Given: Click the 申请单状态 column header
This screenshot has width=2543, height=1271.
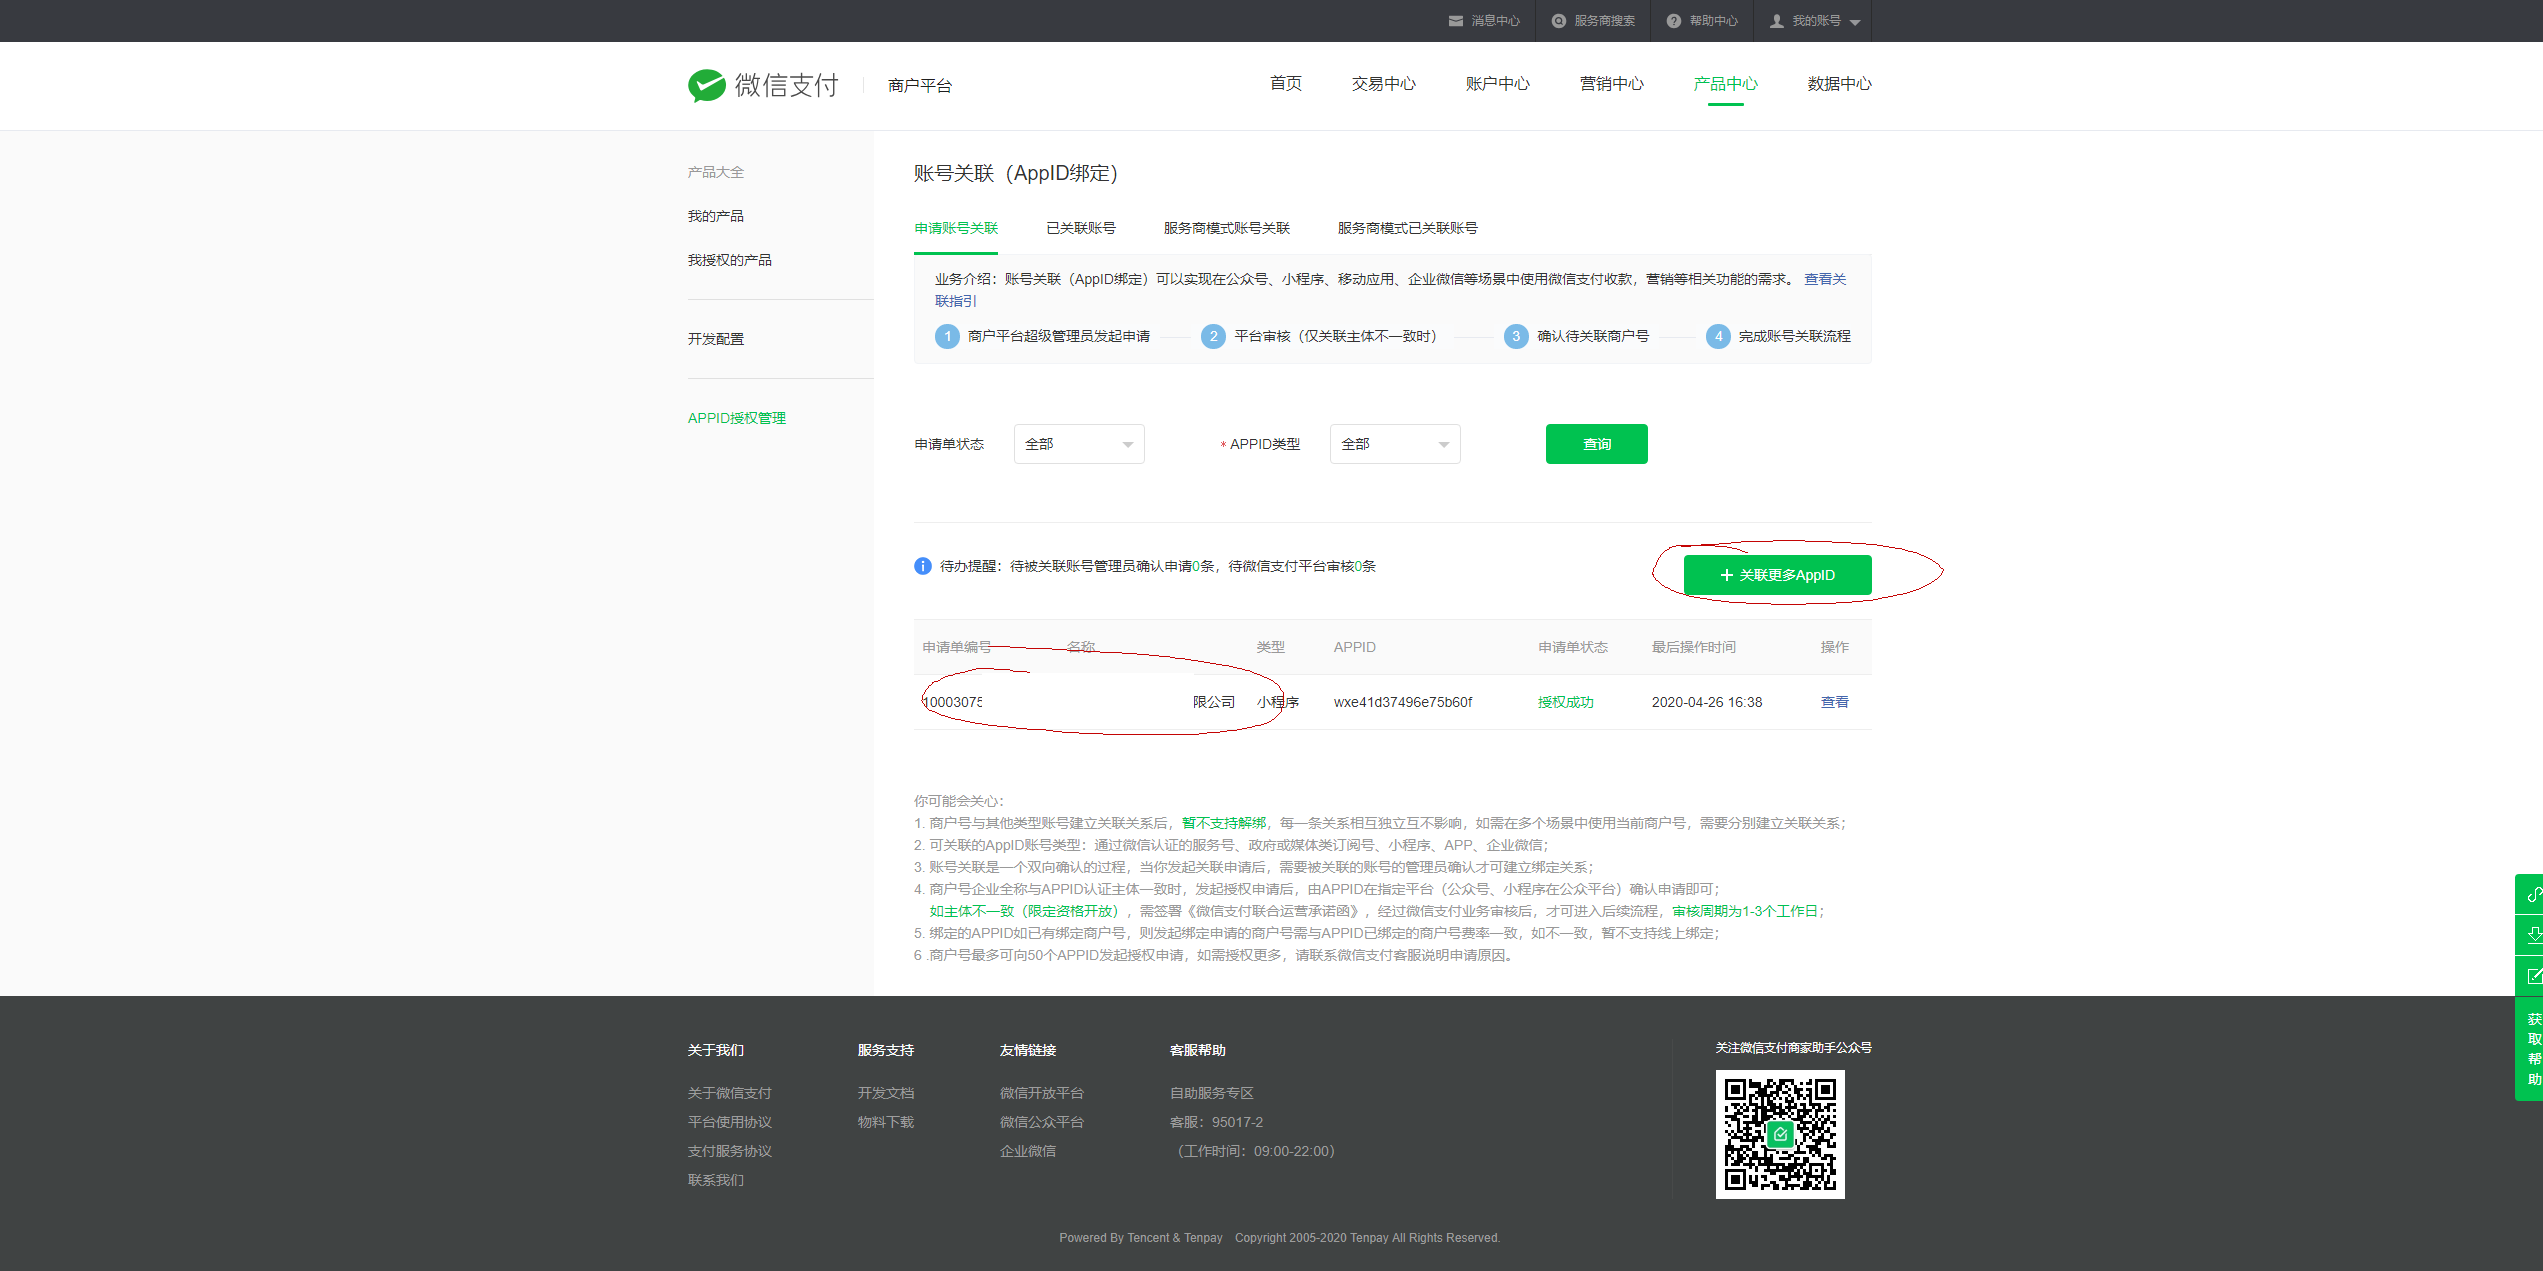Looking at the screenshot, I should click(x=1573, y=647).
